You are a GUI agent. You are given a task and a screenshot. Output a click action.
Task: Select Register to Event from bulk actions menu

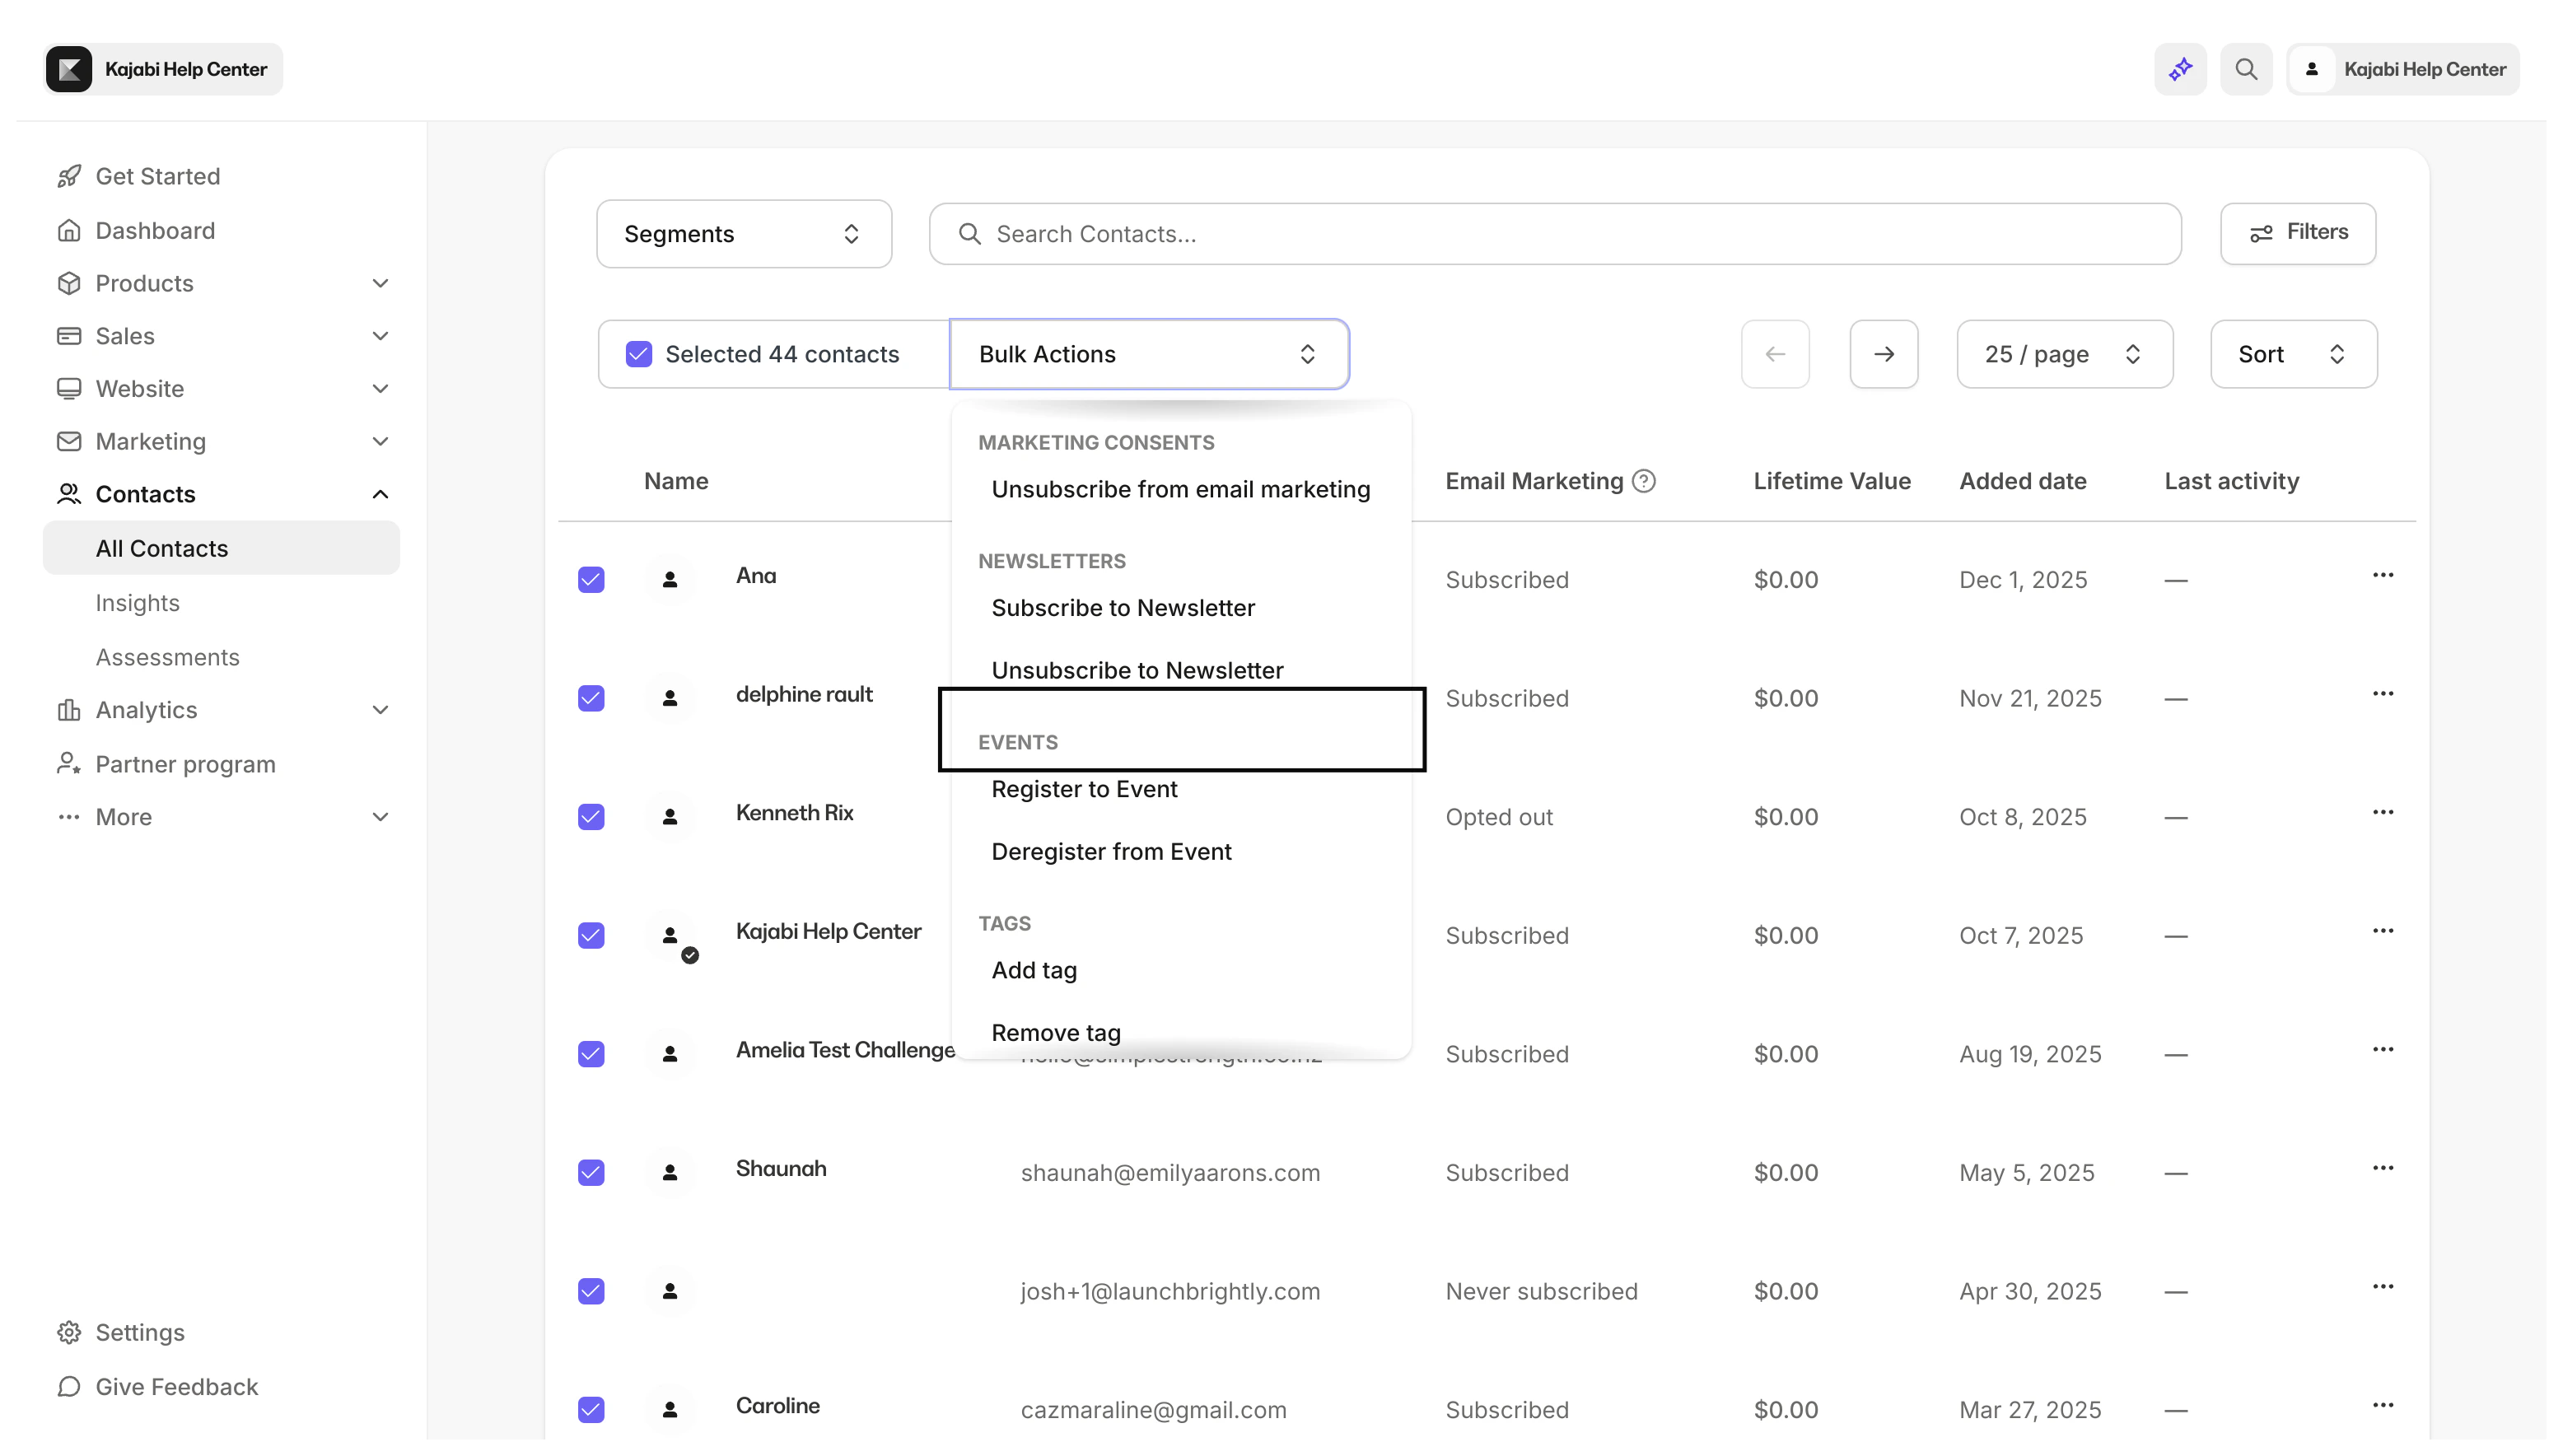1084,789
